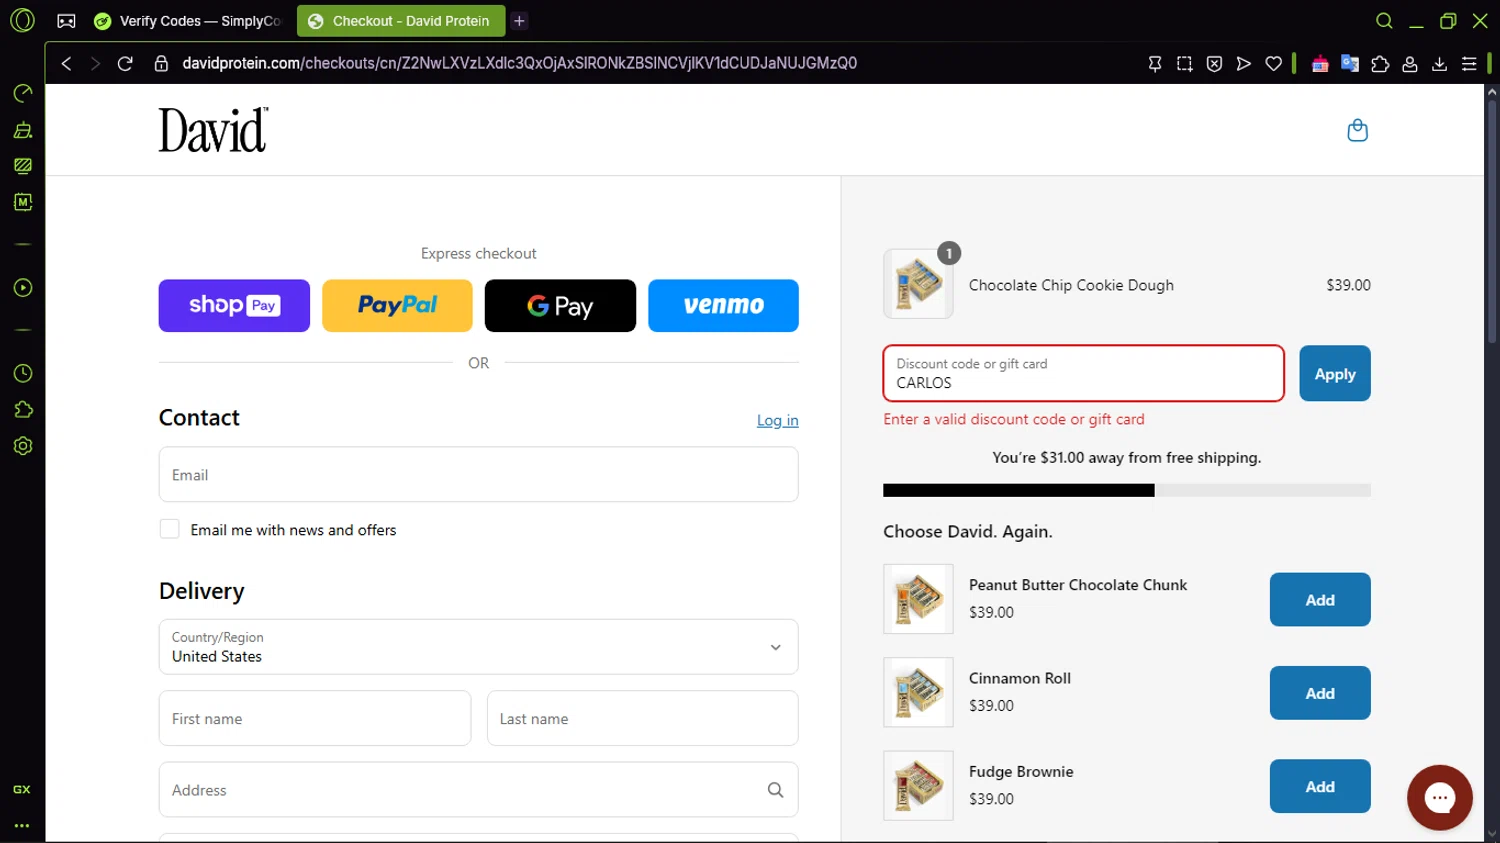This screenshot has width=1500, height=843.
Task: Open the chat support bubble
Action: tap(1439, 798)
